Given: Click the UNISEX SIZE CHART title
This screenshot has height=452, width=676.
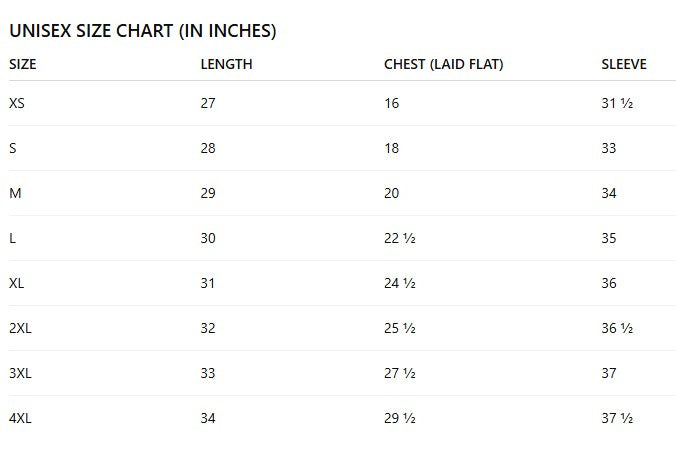Looking at the screenshot, I should (142, 31).
